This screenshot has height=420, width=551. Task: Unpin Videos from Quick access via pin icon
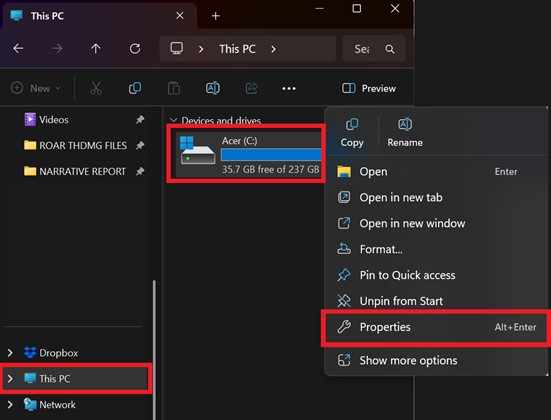[x=140, y=120]
